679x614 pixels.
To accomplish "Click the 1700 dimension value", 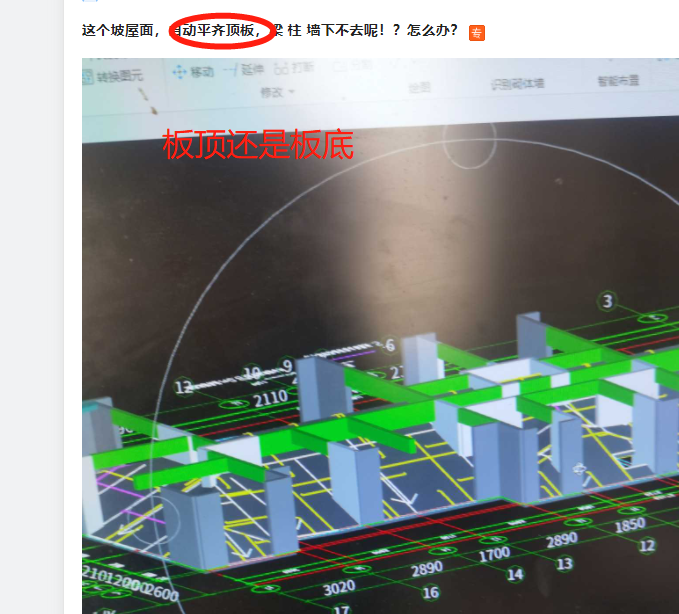I will 494,554.
